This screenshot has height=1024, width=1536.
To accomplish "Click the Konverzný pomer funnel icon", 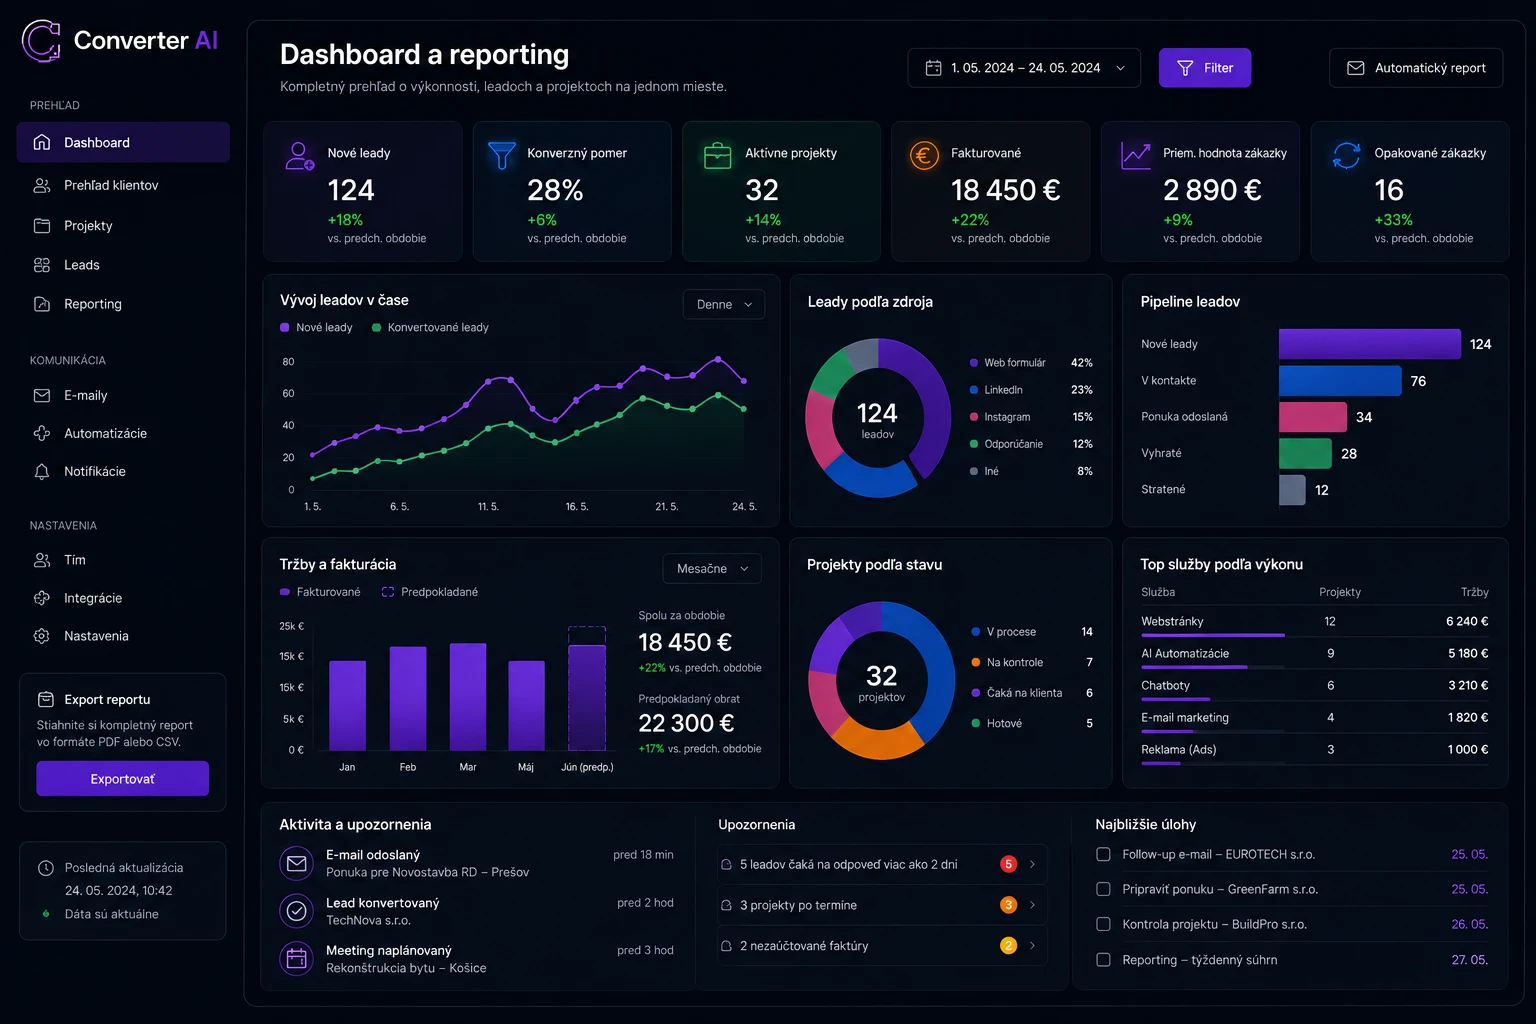I will pos(501,155).
